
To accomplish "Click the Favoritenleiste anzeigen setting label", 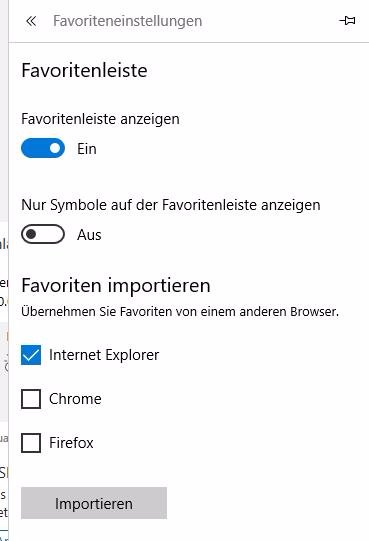I will (100, 119).
